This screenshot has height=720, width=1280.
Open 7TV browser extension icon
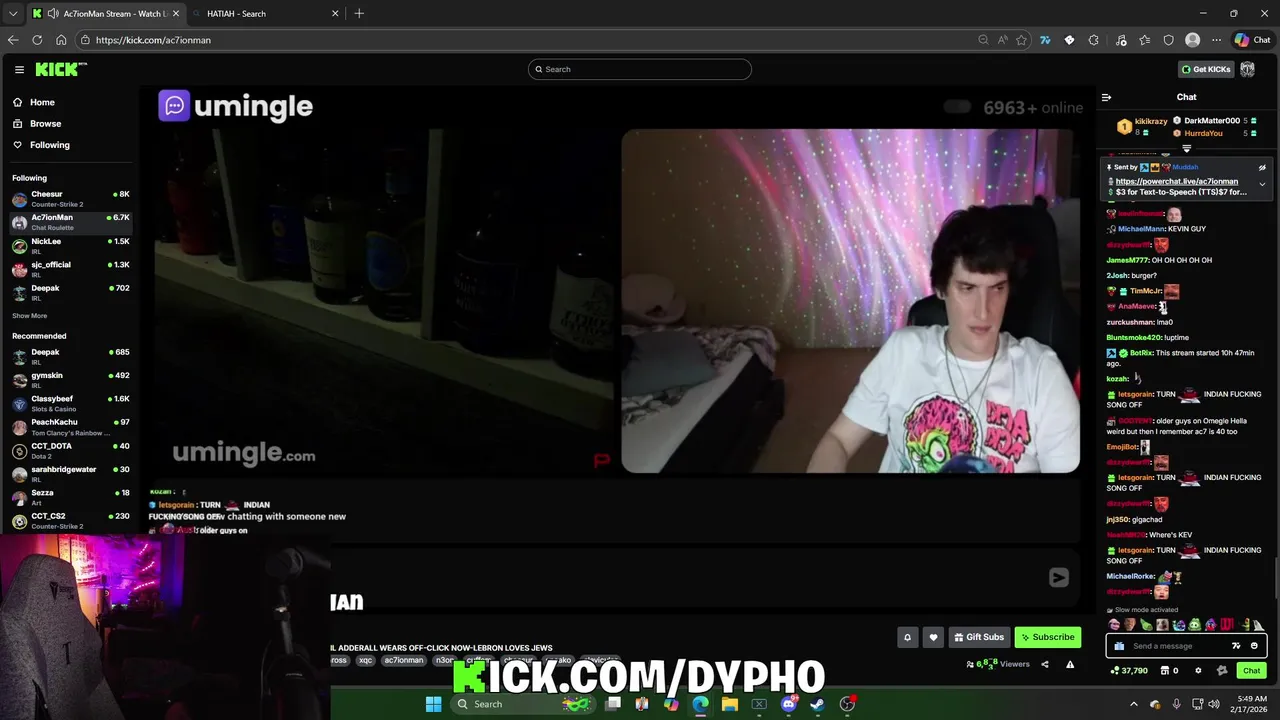coord(1045,40)
